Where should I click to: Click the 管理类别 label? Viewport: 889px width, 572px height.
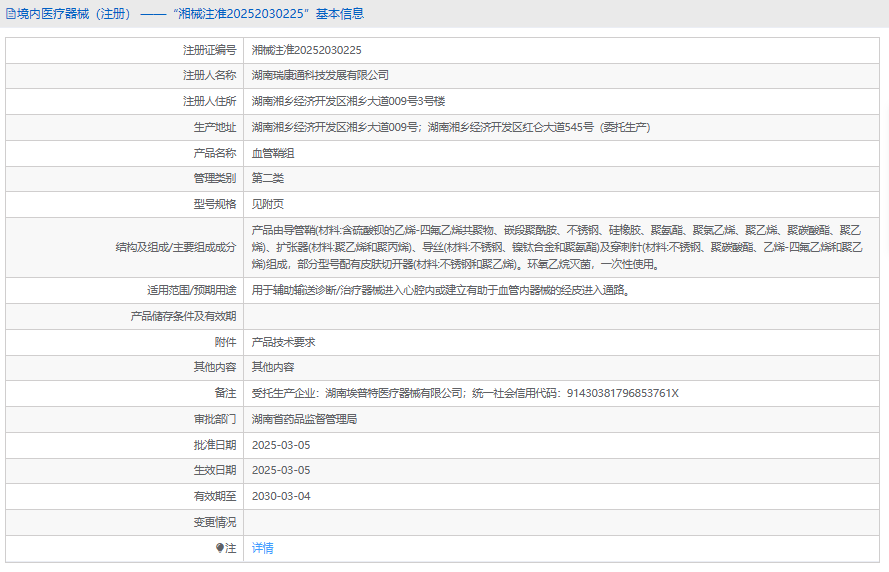point(215,179)
